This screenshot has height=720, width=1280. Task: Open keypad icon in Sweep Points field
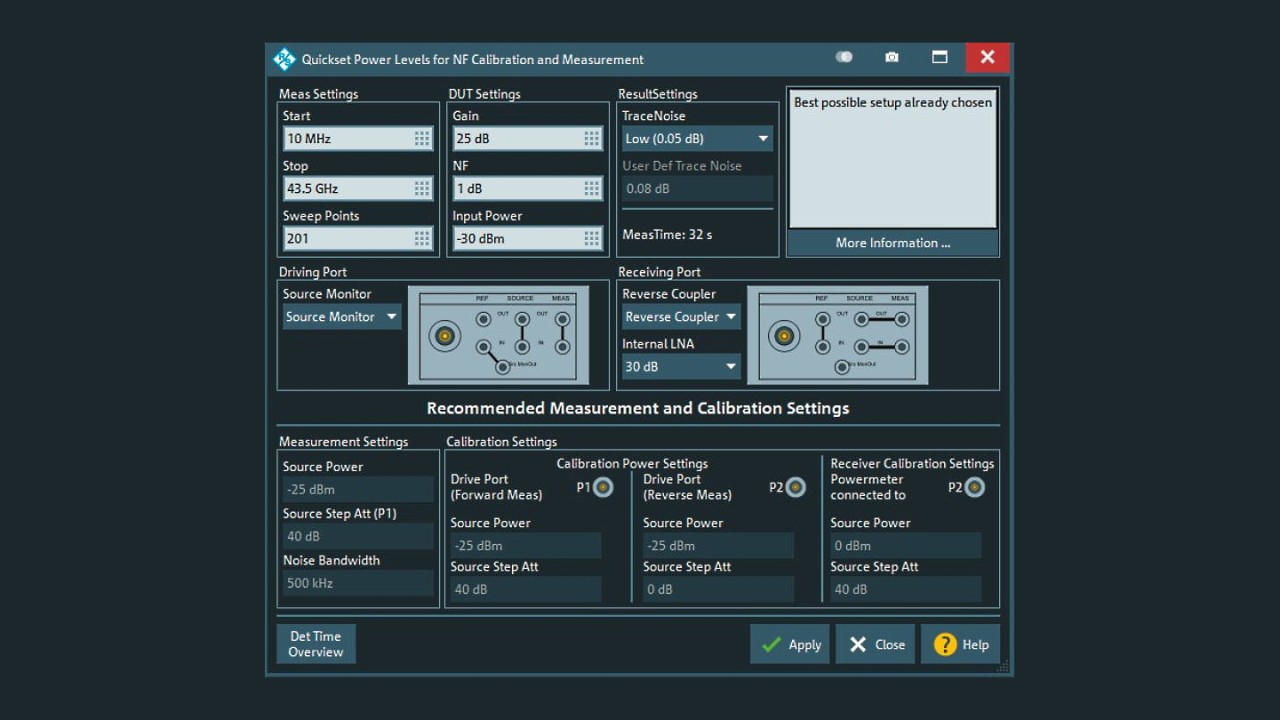tap(422, 238)
